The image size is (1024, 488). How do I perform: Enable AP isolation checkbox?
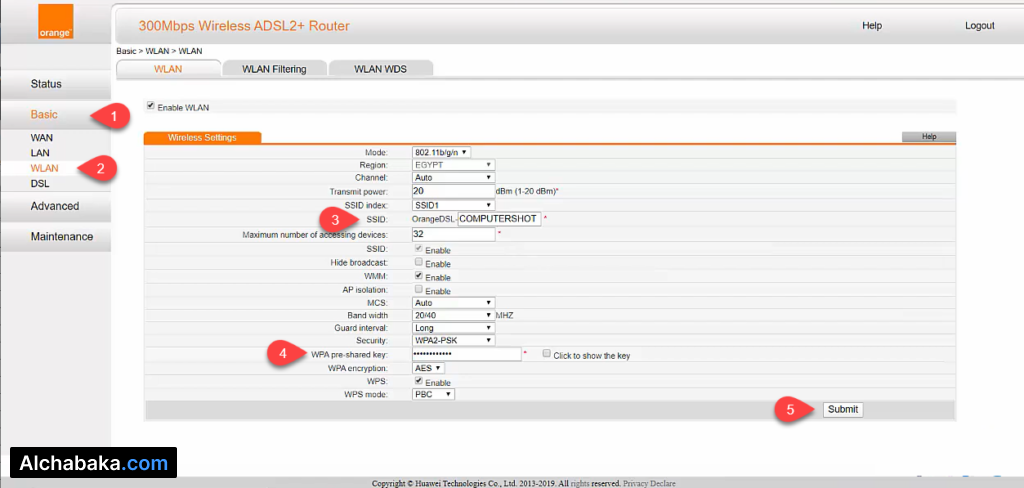pyautogui.click(x=418, y=289)
